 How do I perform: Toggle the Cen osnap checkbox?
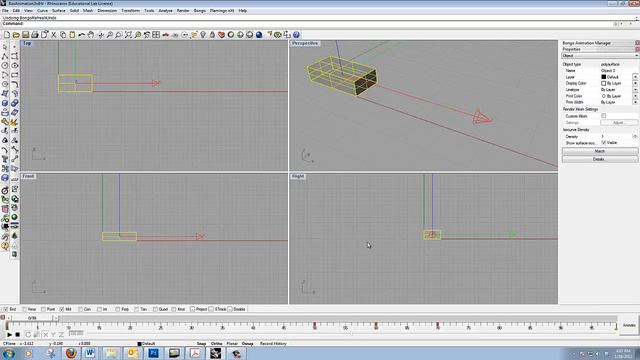click(x=80, y=309)
